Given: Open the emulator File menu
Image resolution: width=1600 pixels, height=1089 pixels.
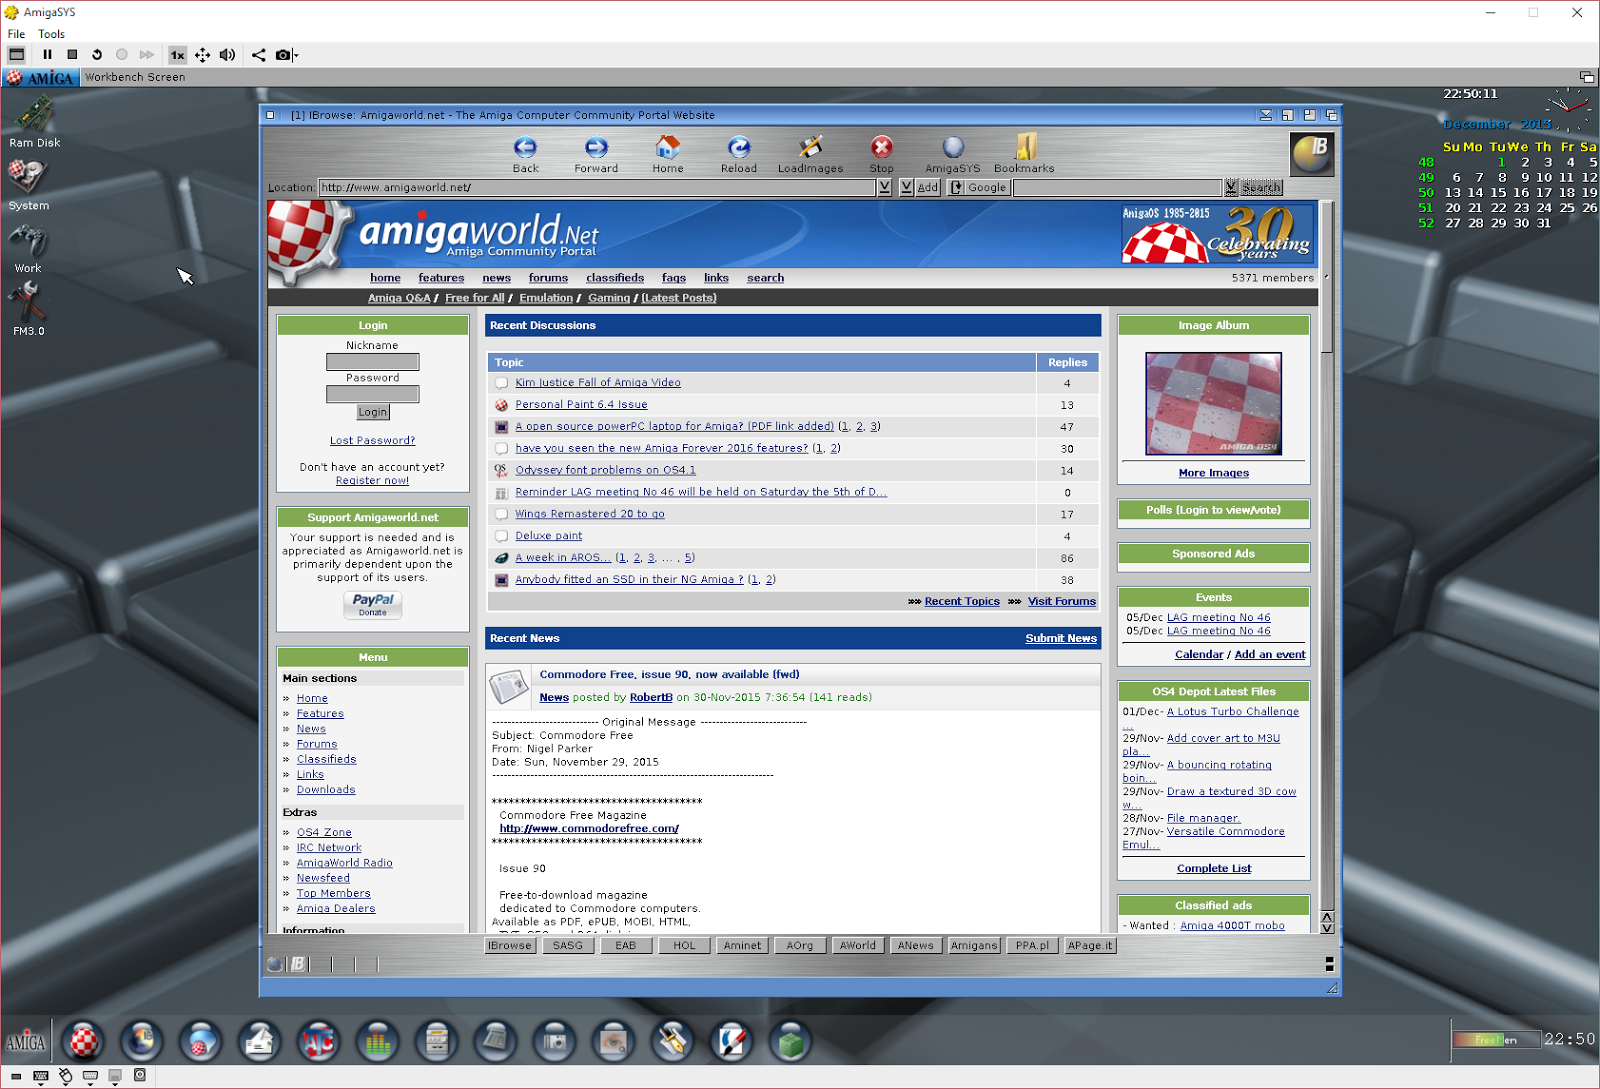Looking at the screenshot, I should 16,34.
